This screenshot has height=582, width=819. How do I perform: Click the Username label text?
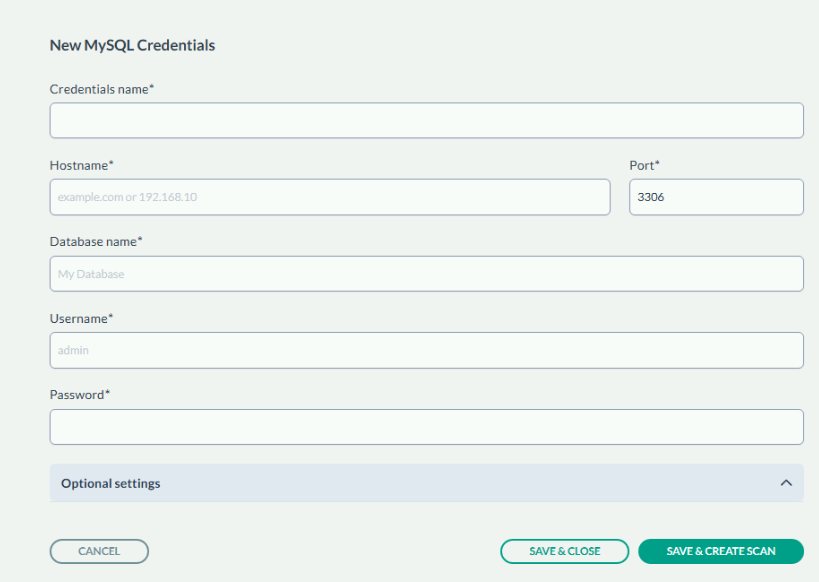click(81, 318)
